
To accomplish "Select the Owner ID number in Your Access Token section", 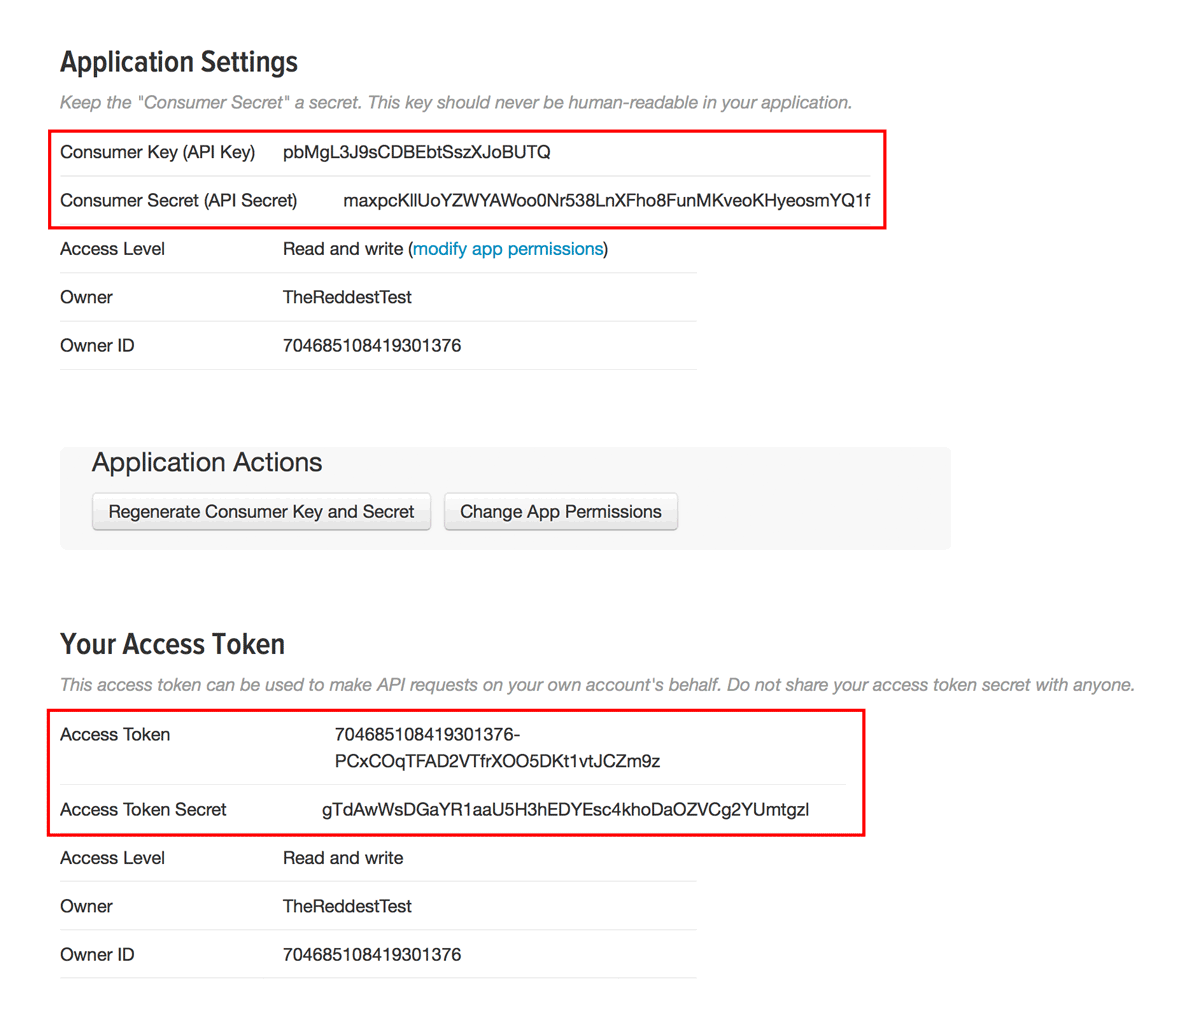I will 371,955.
